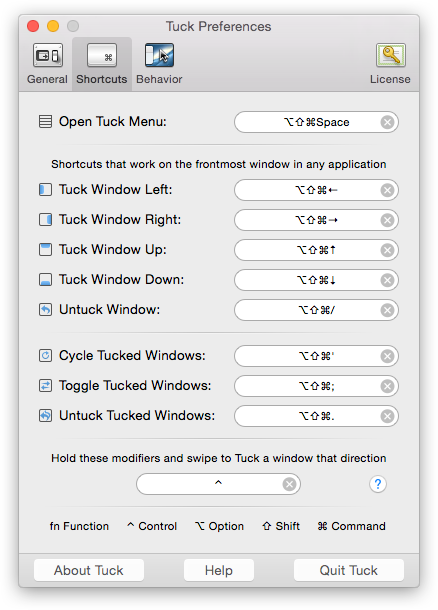The image size is (438, 610).
Task: Clear the Tuck Window Left shortcut
Action: tap(387, 190)
